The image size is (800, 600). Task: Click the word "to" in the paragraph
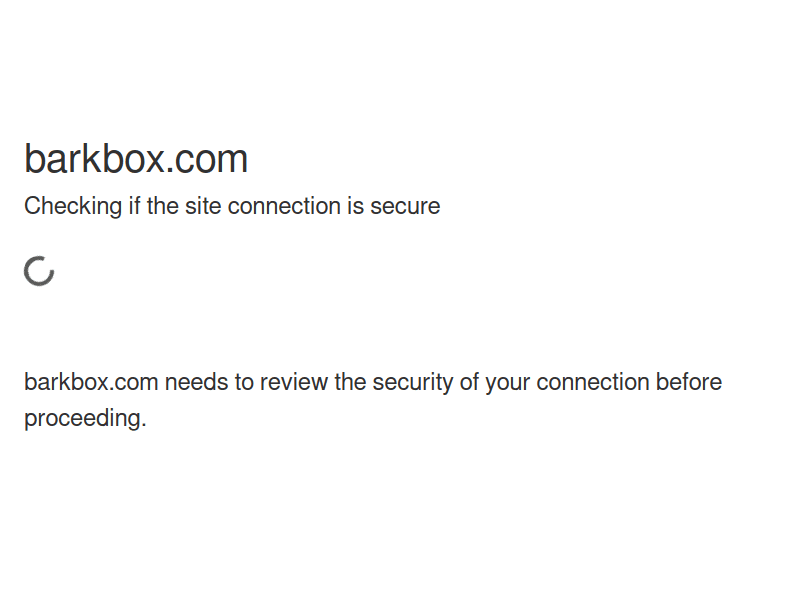click(244, 382)
